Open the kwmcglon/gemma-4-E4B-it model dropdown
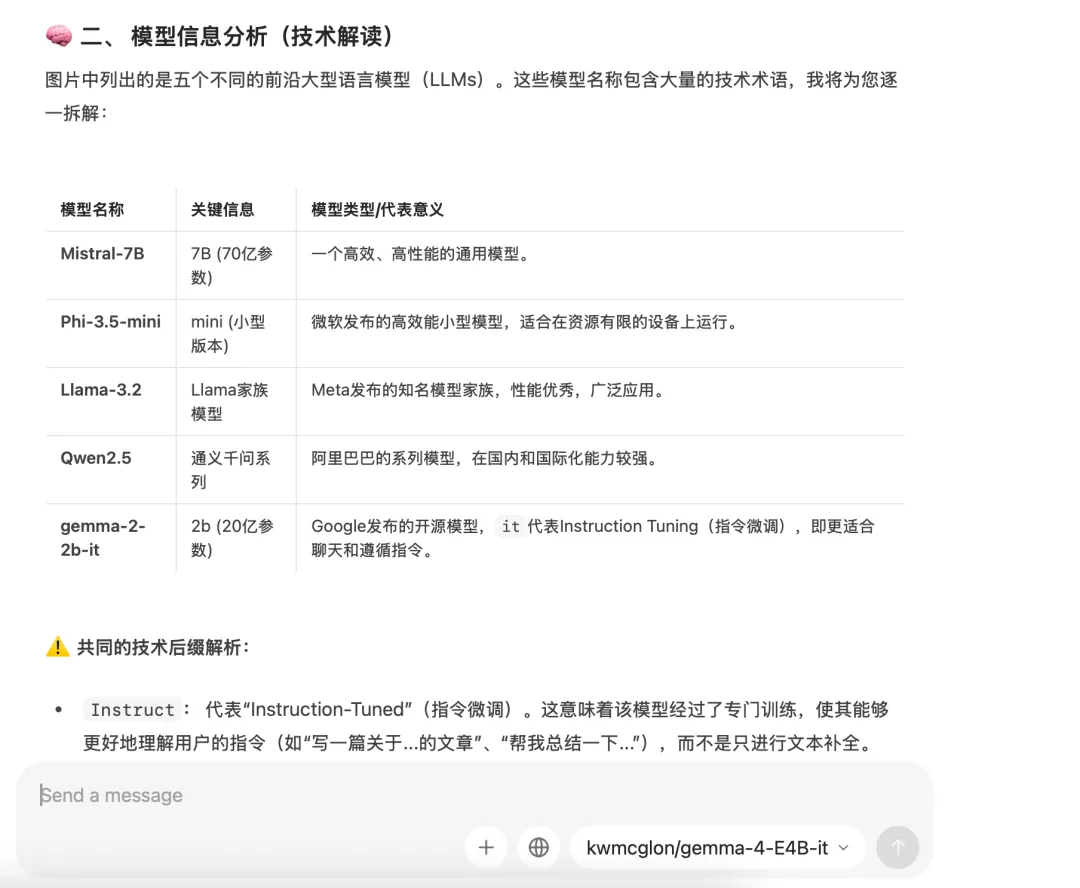 718,848
